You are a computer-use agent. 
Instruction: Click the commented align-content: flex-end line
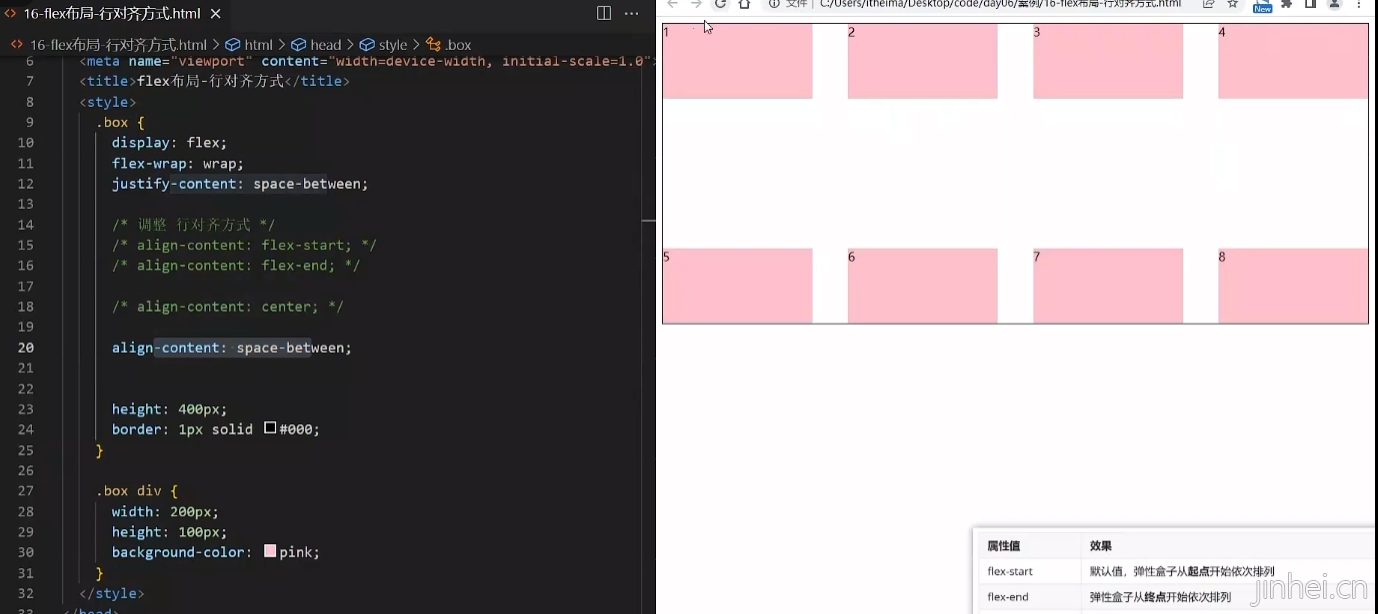236,266
